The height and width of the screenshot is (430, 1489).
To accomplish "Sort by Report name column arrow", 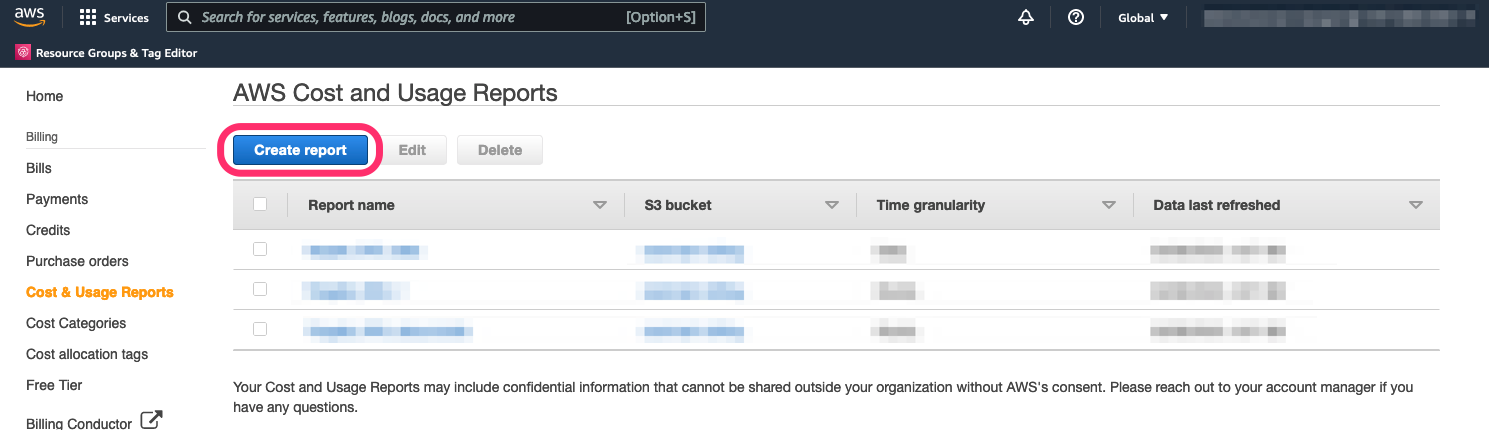I will pyautogui.click(x=600, y=205).
